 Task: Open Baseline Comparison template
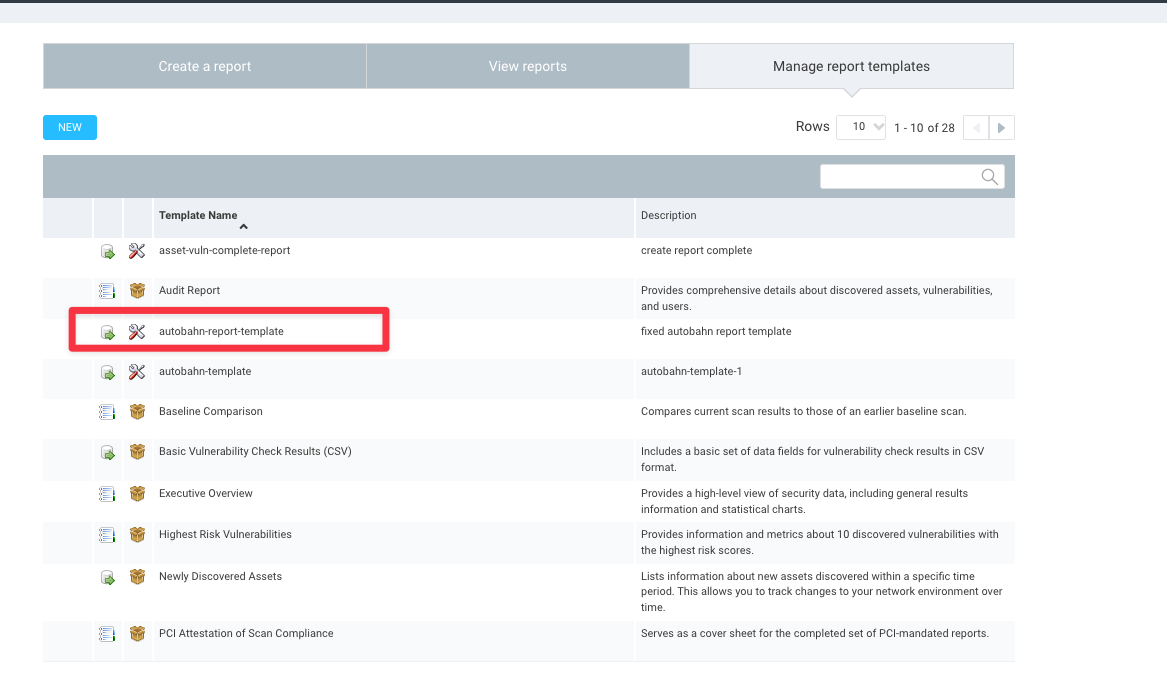[211, 412]
